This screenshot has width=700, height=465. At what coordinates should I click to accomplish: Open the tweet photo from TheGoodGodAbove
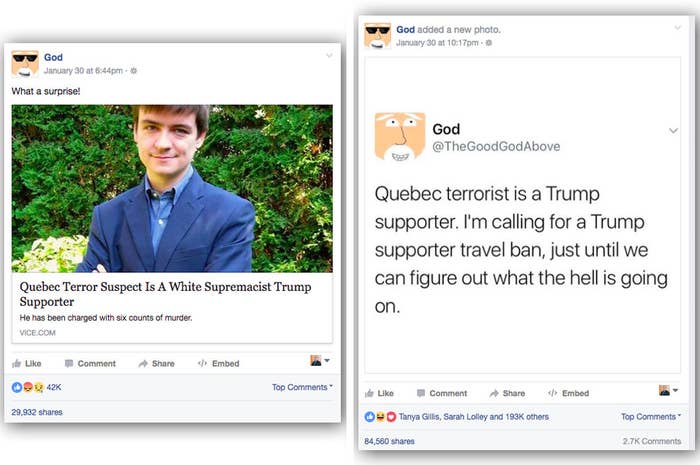(523, 215)
